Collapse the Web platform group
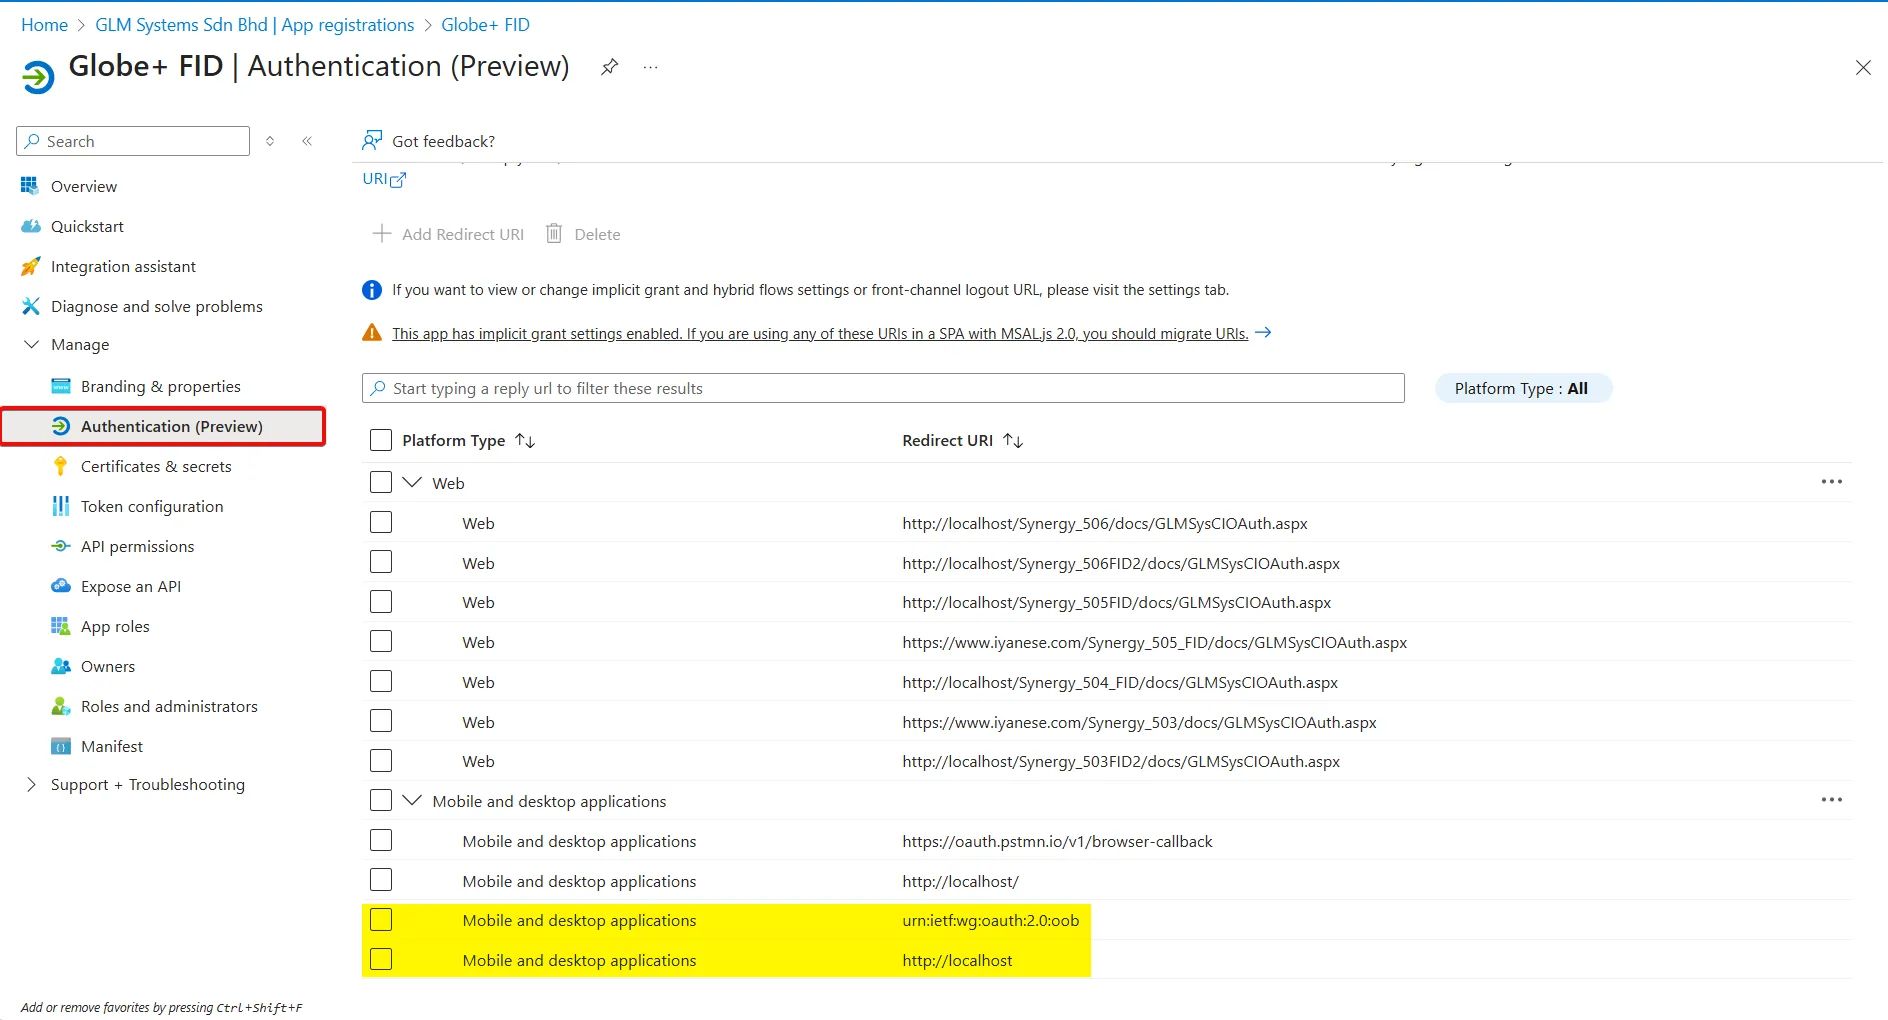This screenshot has height=1020, width=1888. (412, 483)
